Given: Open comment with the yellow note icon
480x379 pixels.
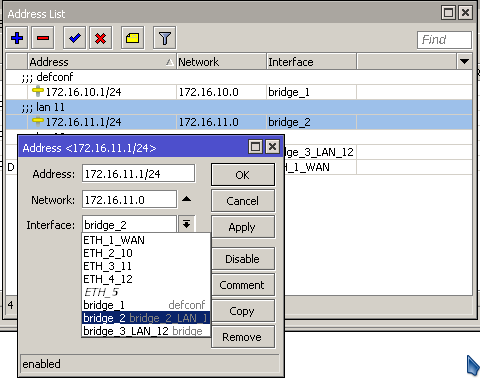Looking at the screenshot, I should coord(132,38).
